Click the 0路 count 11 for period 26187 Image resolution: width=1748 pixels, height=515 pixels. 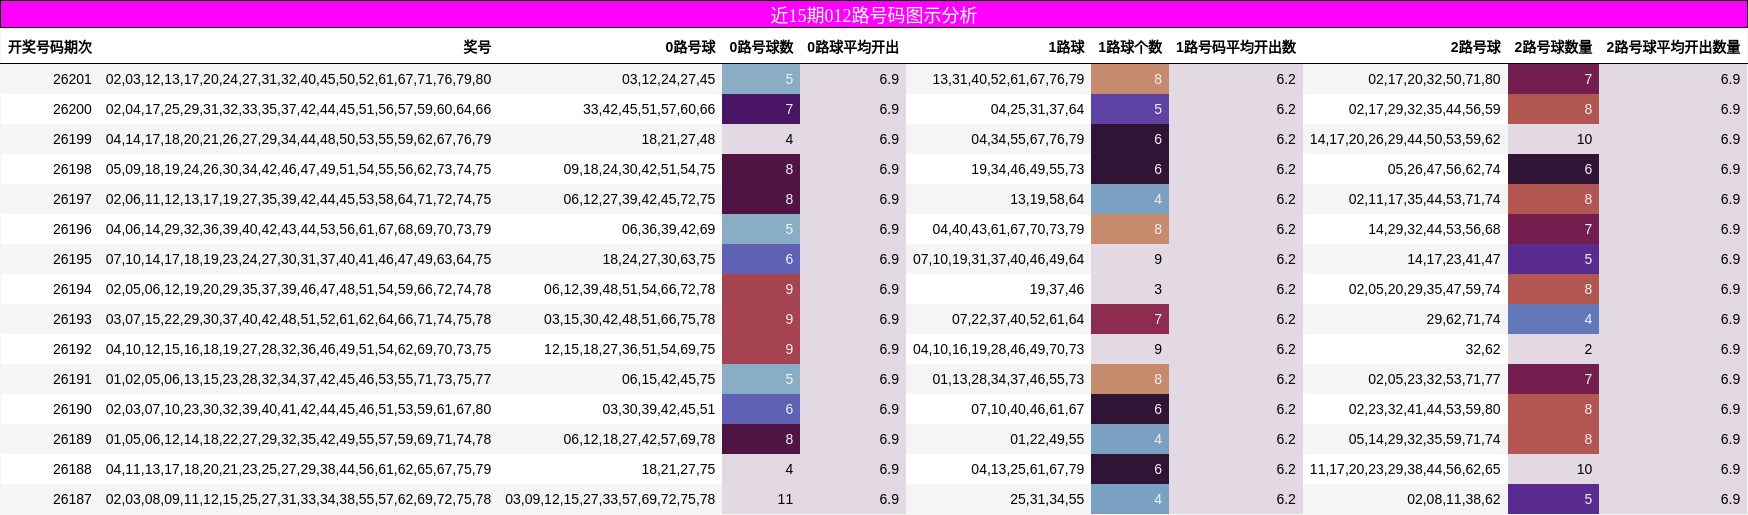tap(761, 499)
